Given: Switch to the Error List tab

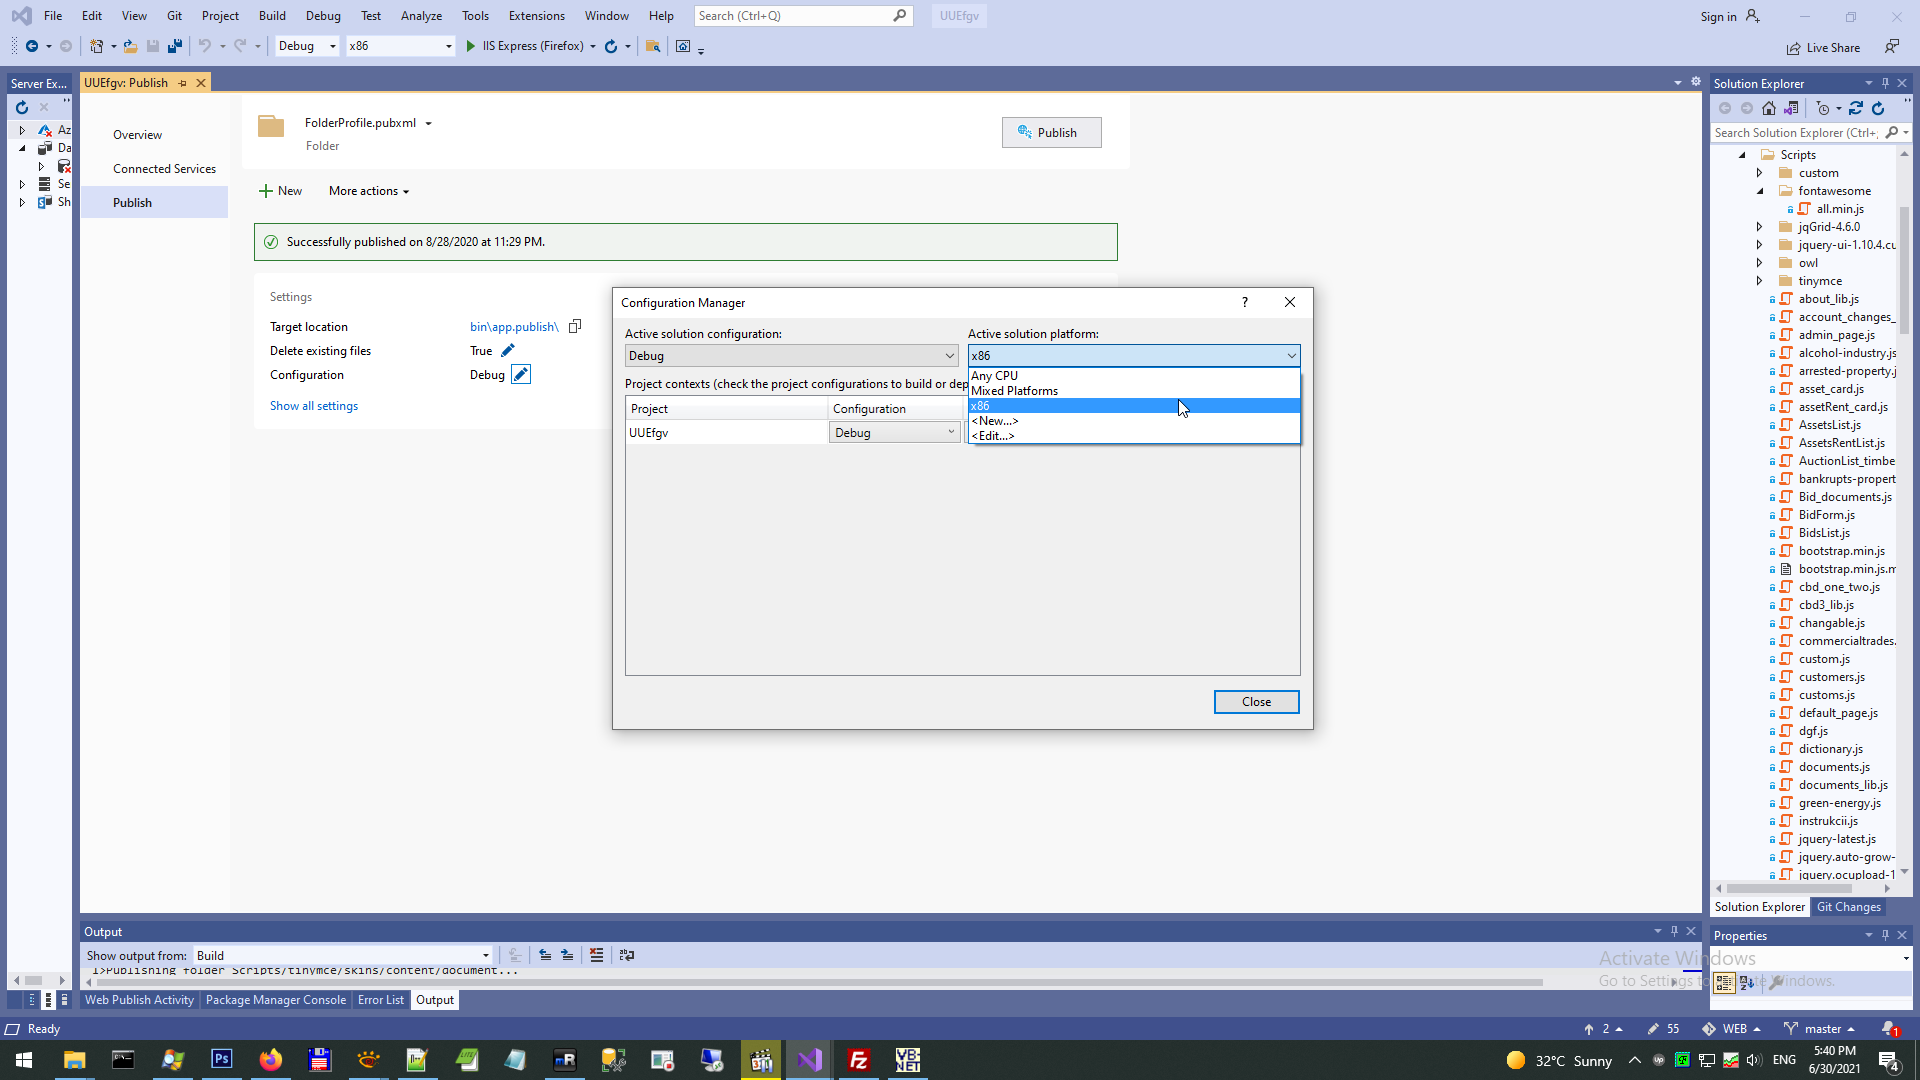Looking at the screenshot, I should (380, 1000).
